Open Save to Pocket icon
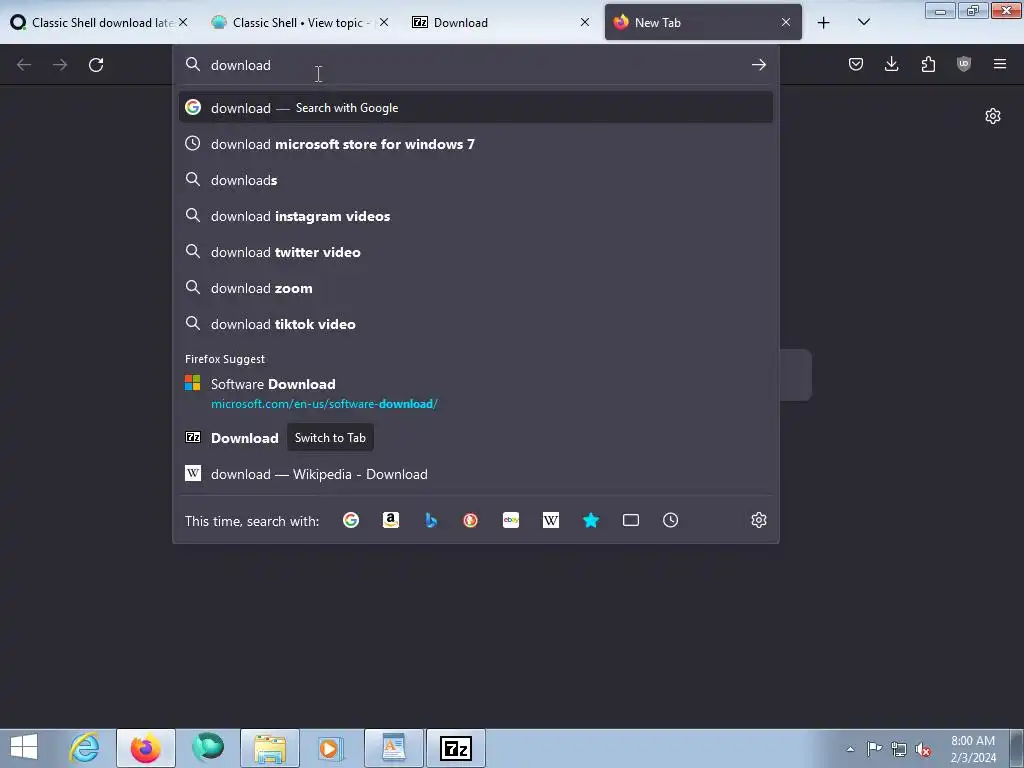The height and width of the screenshot is (768, 1024). coord(856,64)
